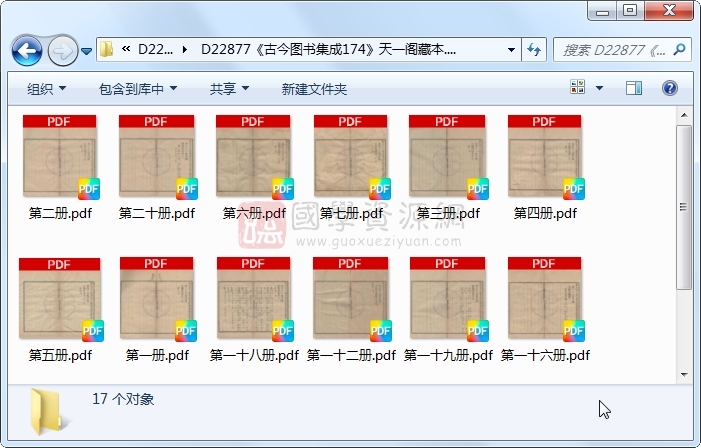Expand hidden path chevron in address bar
701x448 pixels.
(126, 49)
